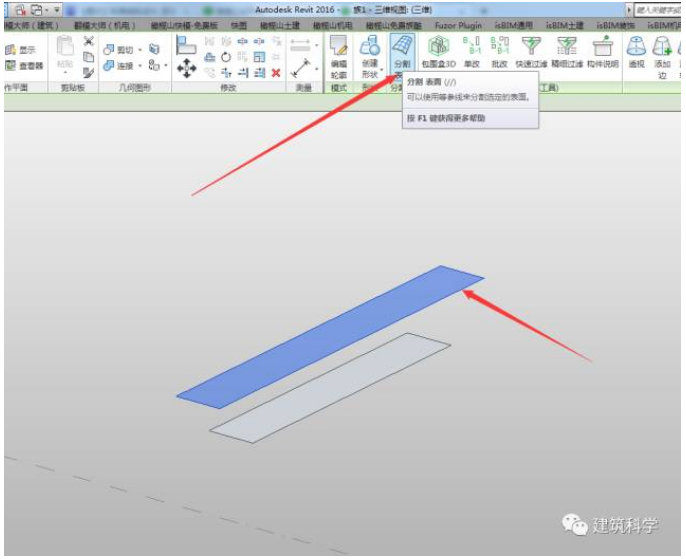
Task: Switch to the Fuzor Plugin tab
Action: tap(458, 26)
